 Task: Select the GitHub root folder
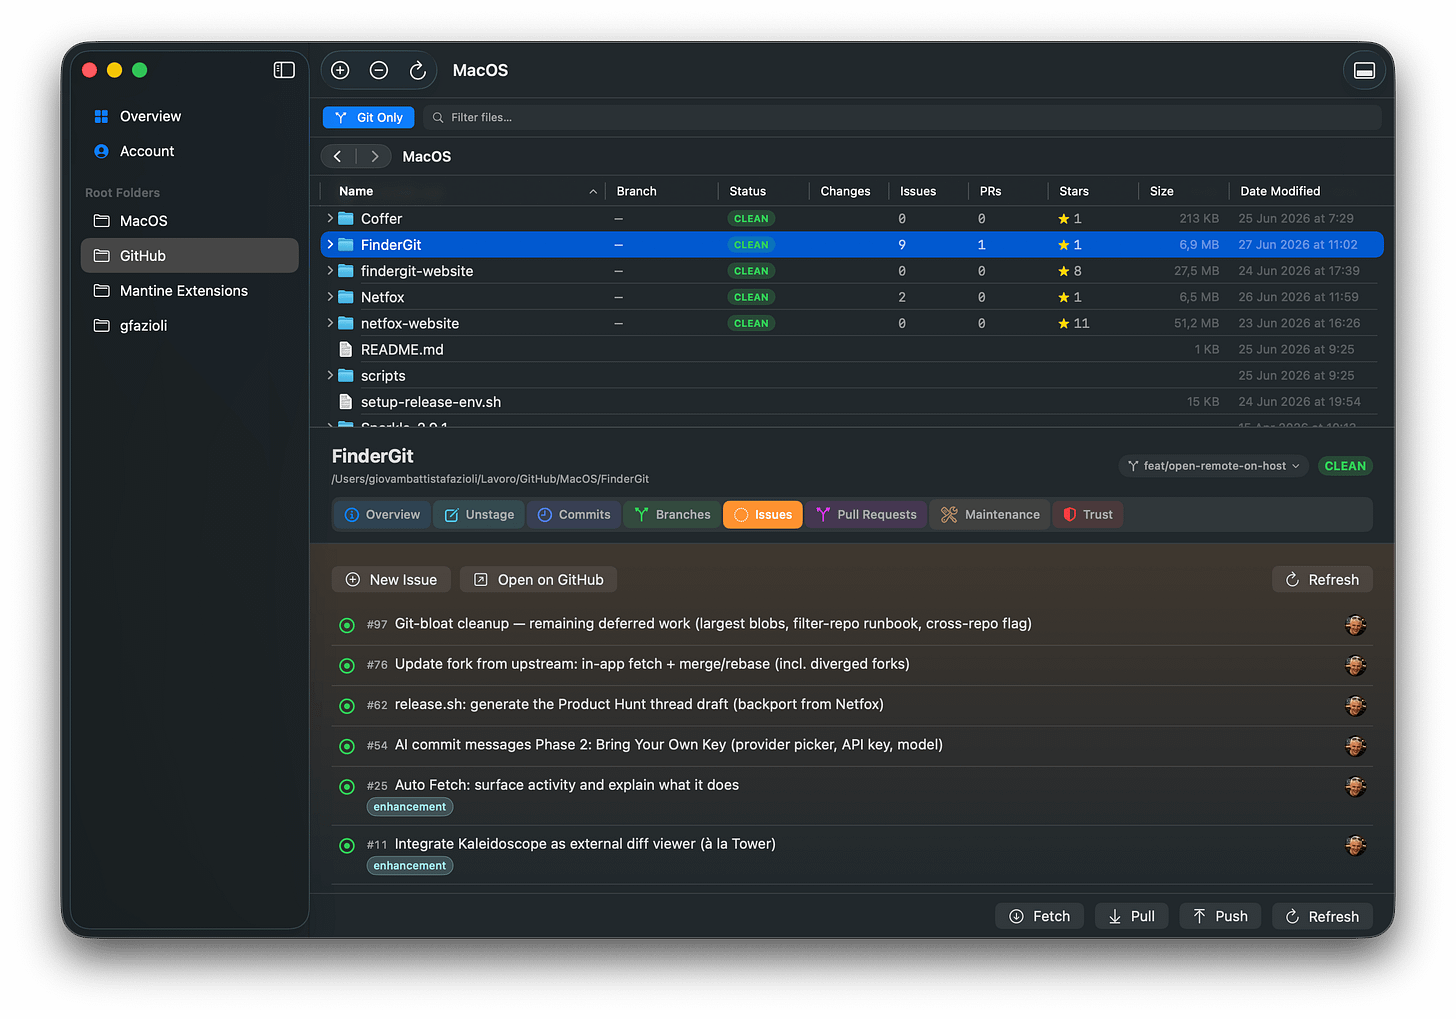(x=190, y=256)
